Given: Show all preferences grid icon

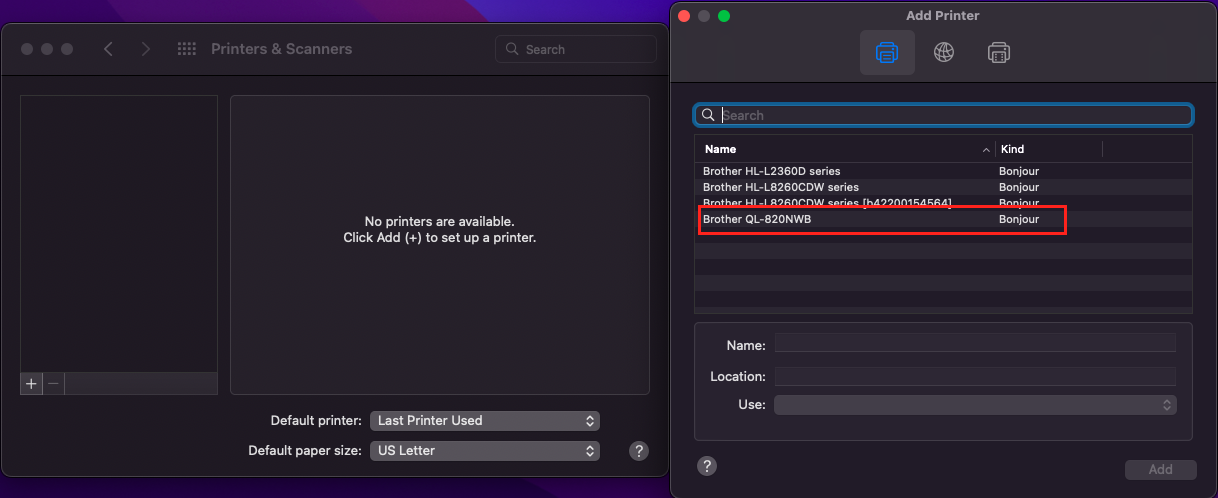Looking at the screenshot, I should pyautogui.click(x=186, y=49).
